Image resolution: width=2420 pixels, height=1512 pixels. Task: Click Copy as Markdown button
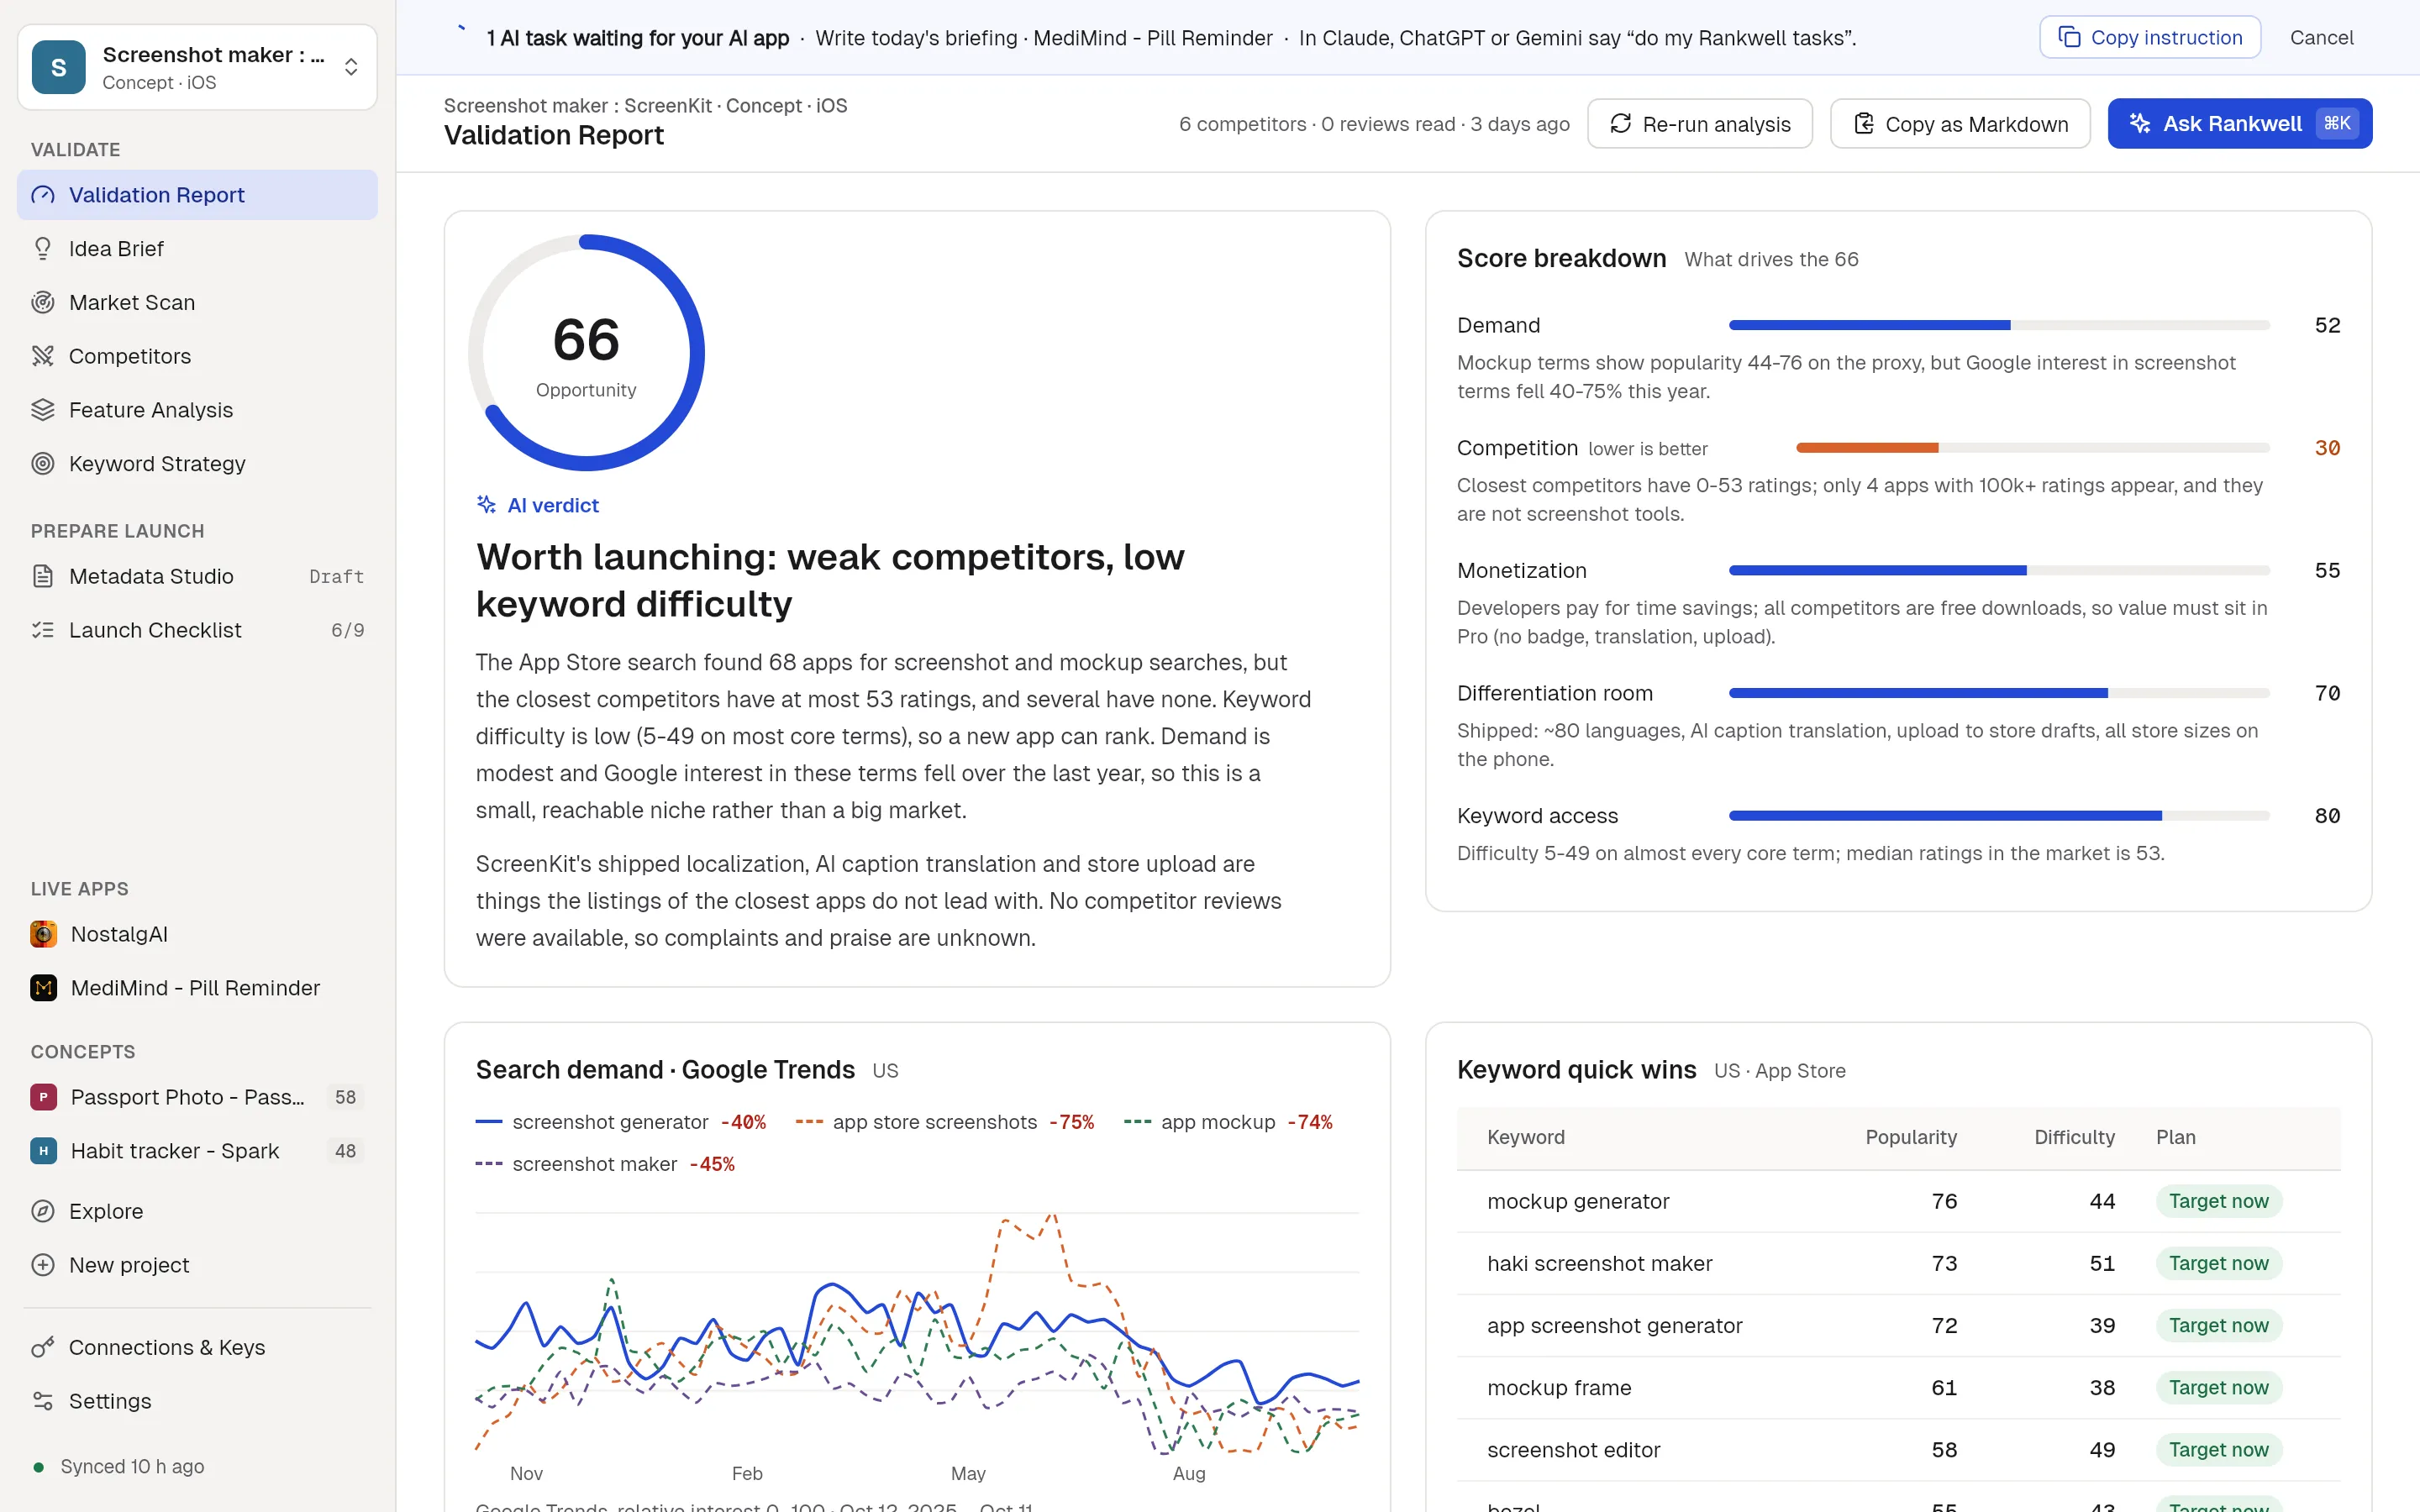(1960, 124)
